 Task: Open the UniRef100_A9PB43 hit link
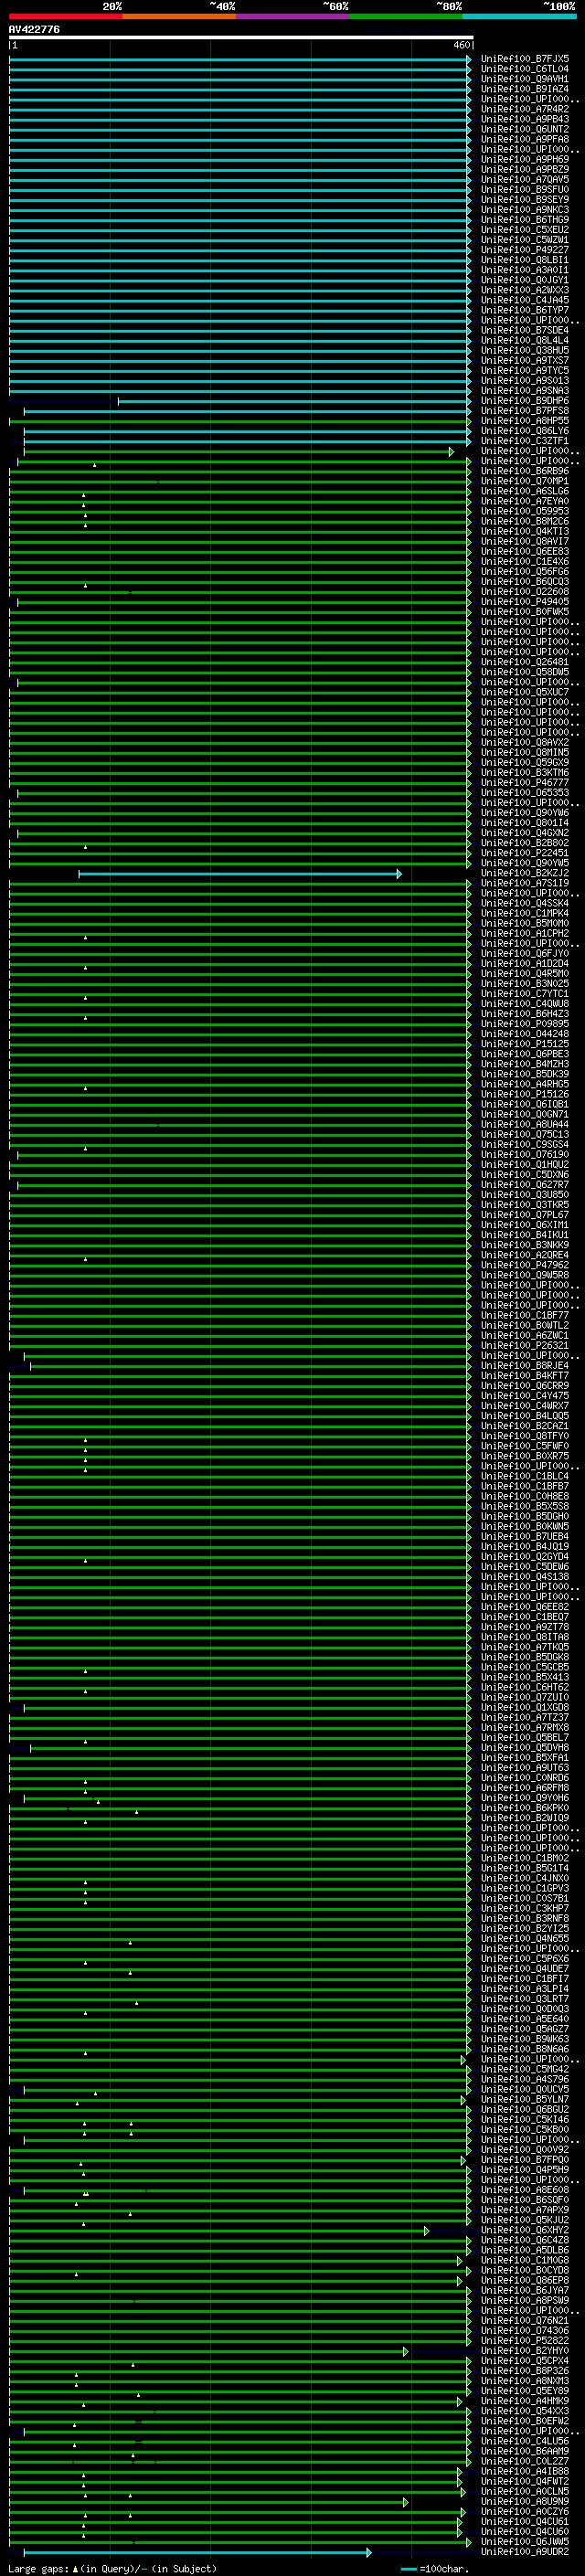pyautogui.click(x=524, y=119)
